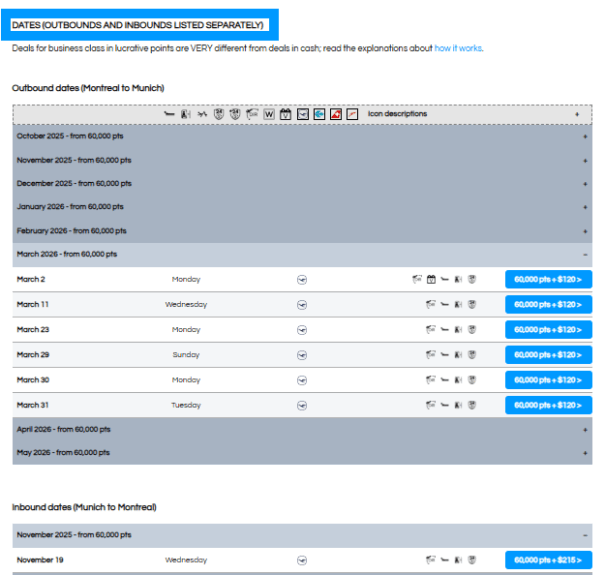
Task: Expand April 2026 outbound dates
Action: 585,429
